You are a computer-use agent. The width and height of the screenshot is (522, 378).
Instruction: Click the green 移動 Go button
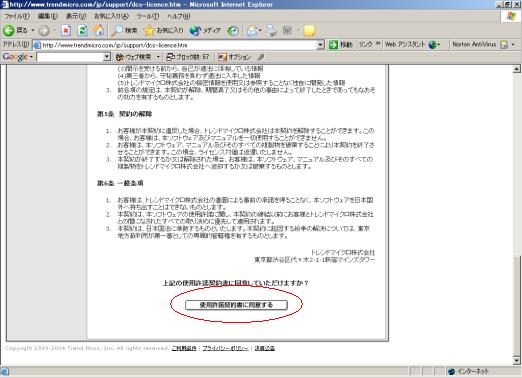pos(340,44)
